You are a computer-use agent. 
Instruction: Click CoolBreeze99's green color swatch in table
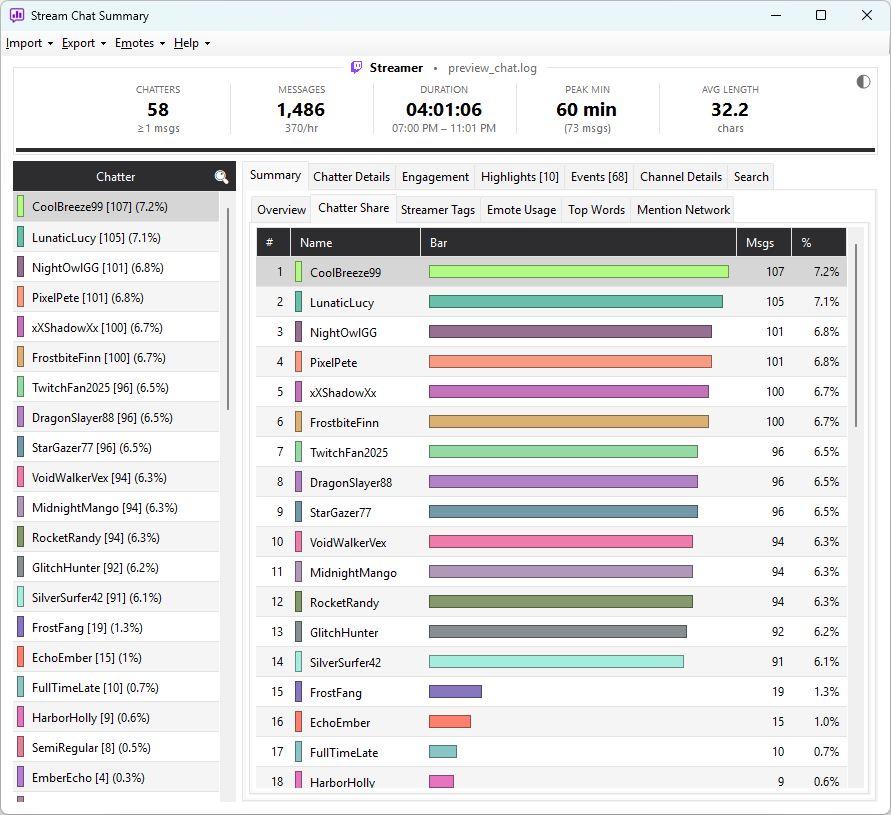[298, 272]
